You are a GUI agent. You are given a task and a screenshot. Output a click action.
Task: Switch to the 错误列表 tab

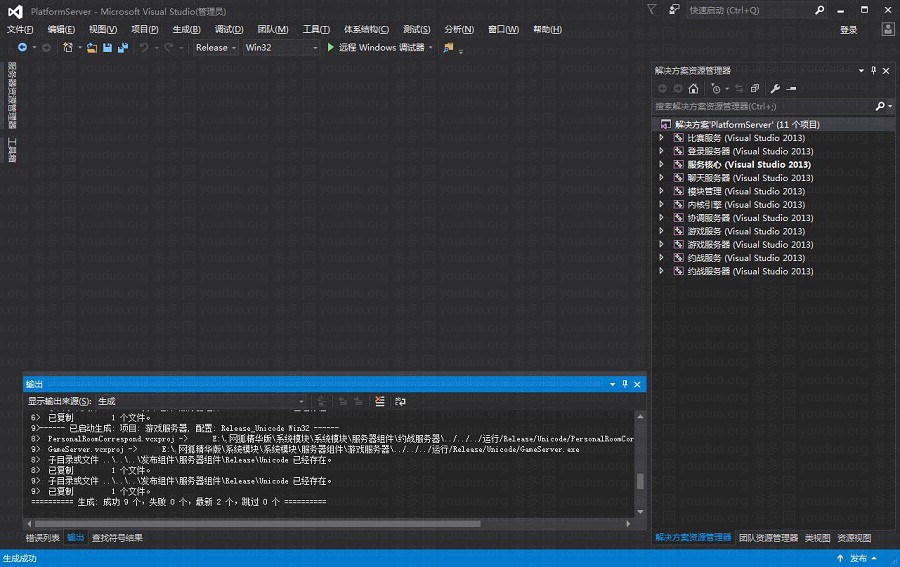tap(43, 538)
